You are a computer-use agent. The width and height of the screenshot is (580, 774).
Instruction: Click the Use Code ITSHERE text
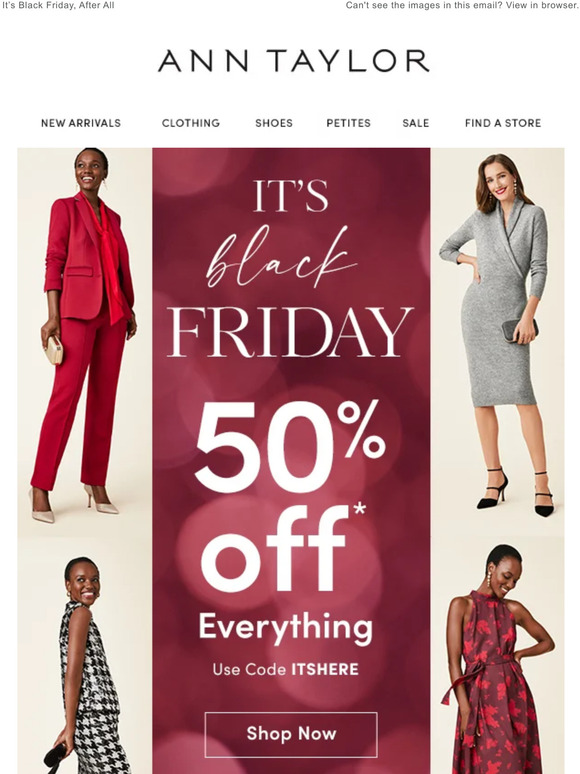click(x=286, y=670)
